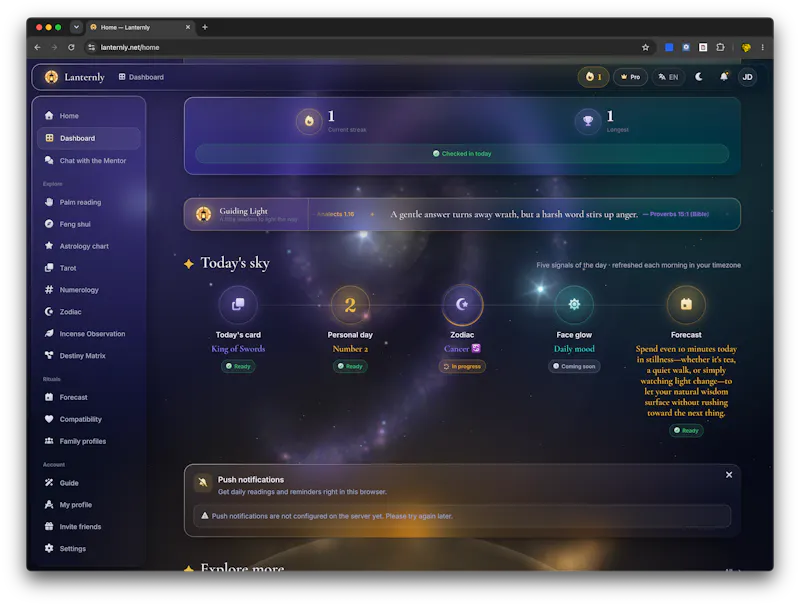The width and height of the screenshot is (800, 606).
Task: Click the Ready badge under forecast text
Action: pos(686,431)
